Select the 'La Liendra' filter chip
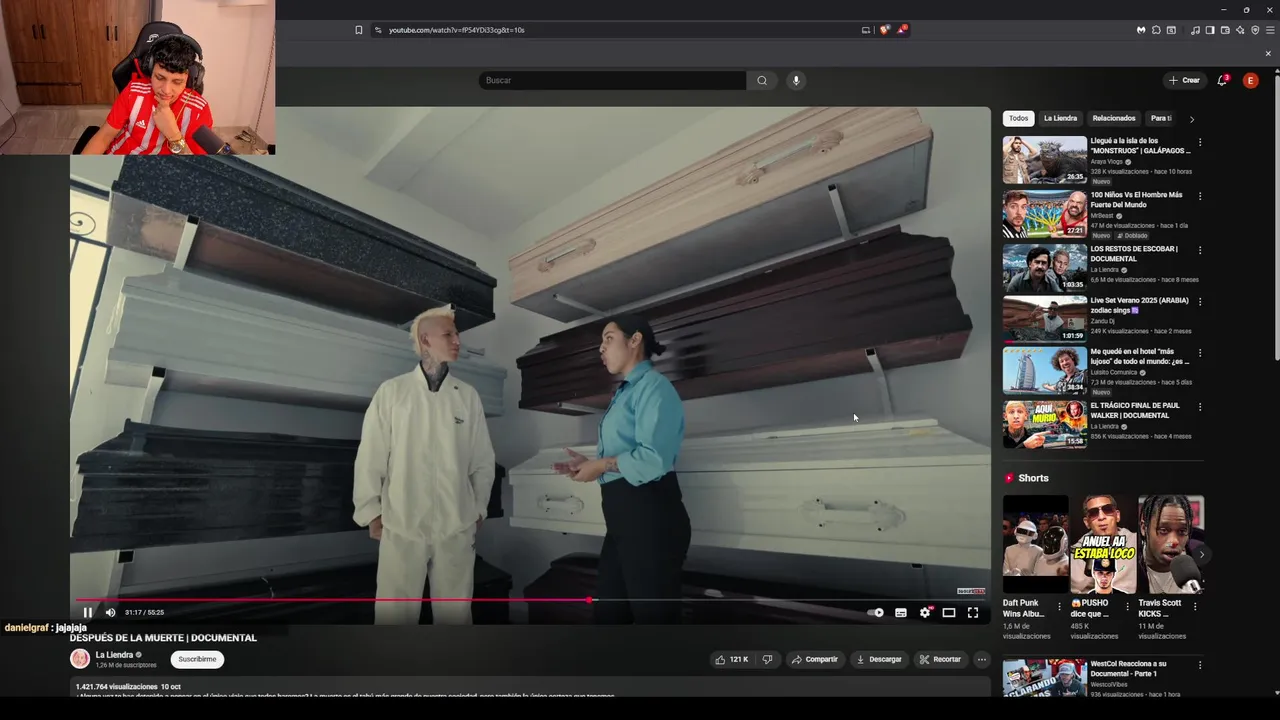The height and width of the screenshot is (720, 1280). tap(1060, 118)
